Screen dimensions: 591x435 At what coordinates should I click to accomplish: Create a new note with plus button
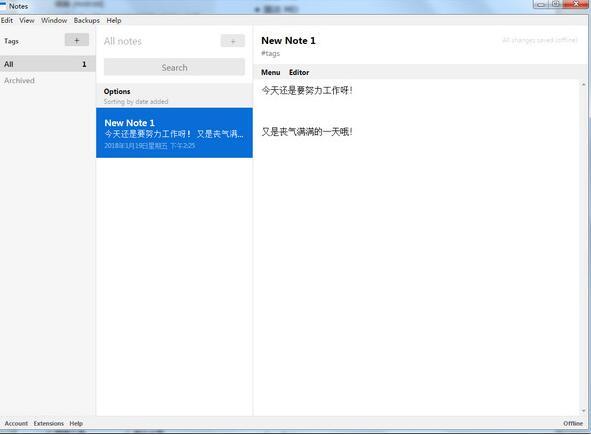point(233,41)
